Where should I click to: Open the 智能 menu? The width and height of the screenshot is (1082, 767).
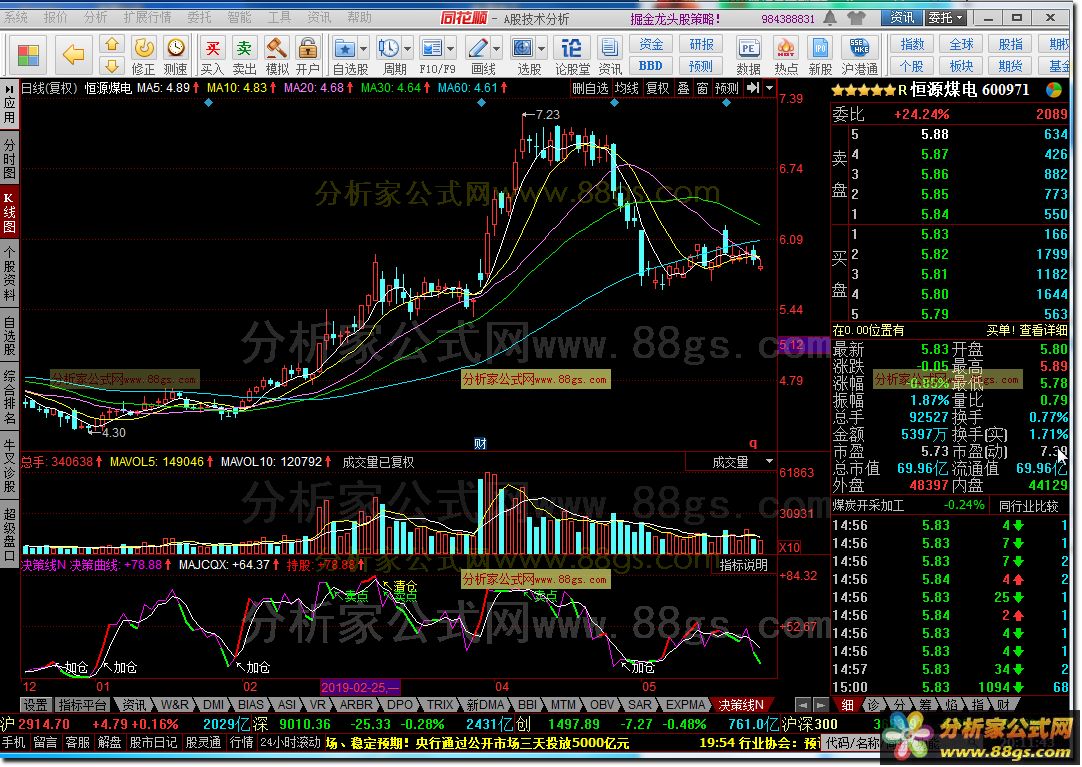tap(239, 17)
